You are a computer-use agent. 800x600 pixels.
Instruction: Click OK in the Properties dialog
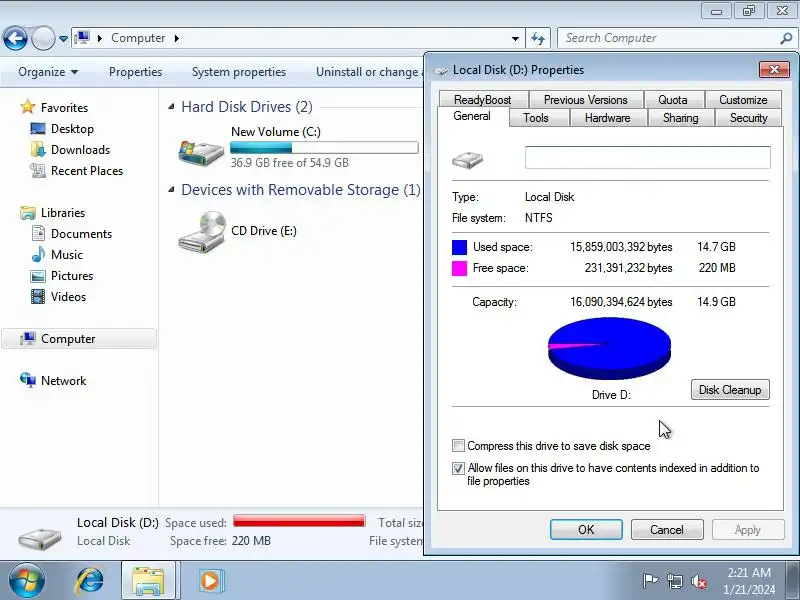[x=586, y=530]
